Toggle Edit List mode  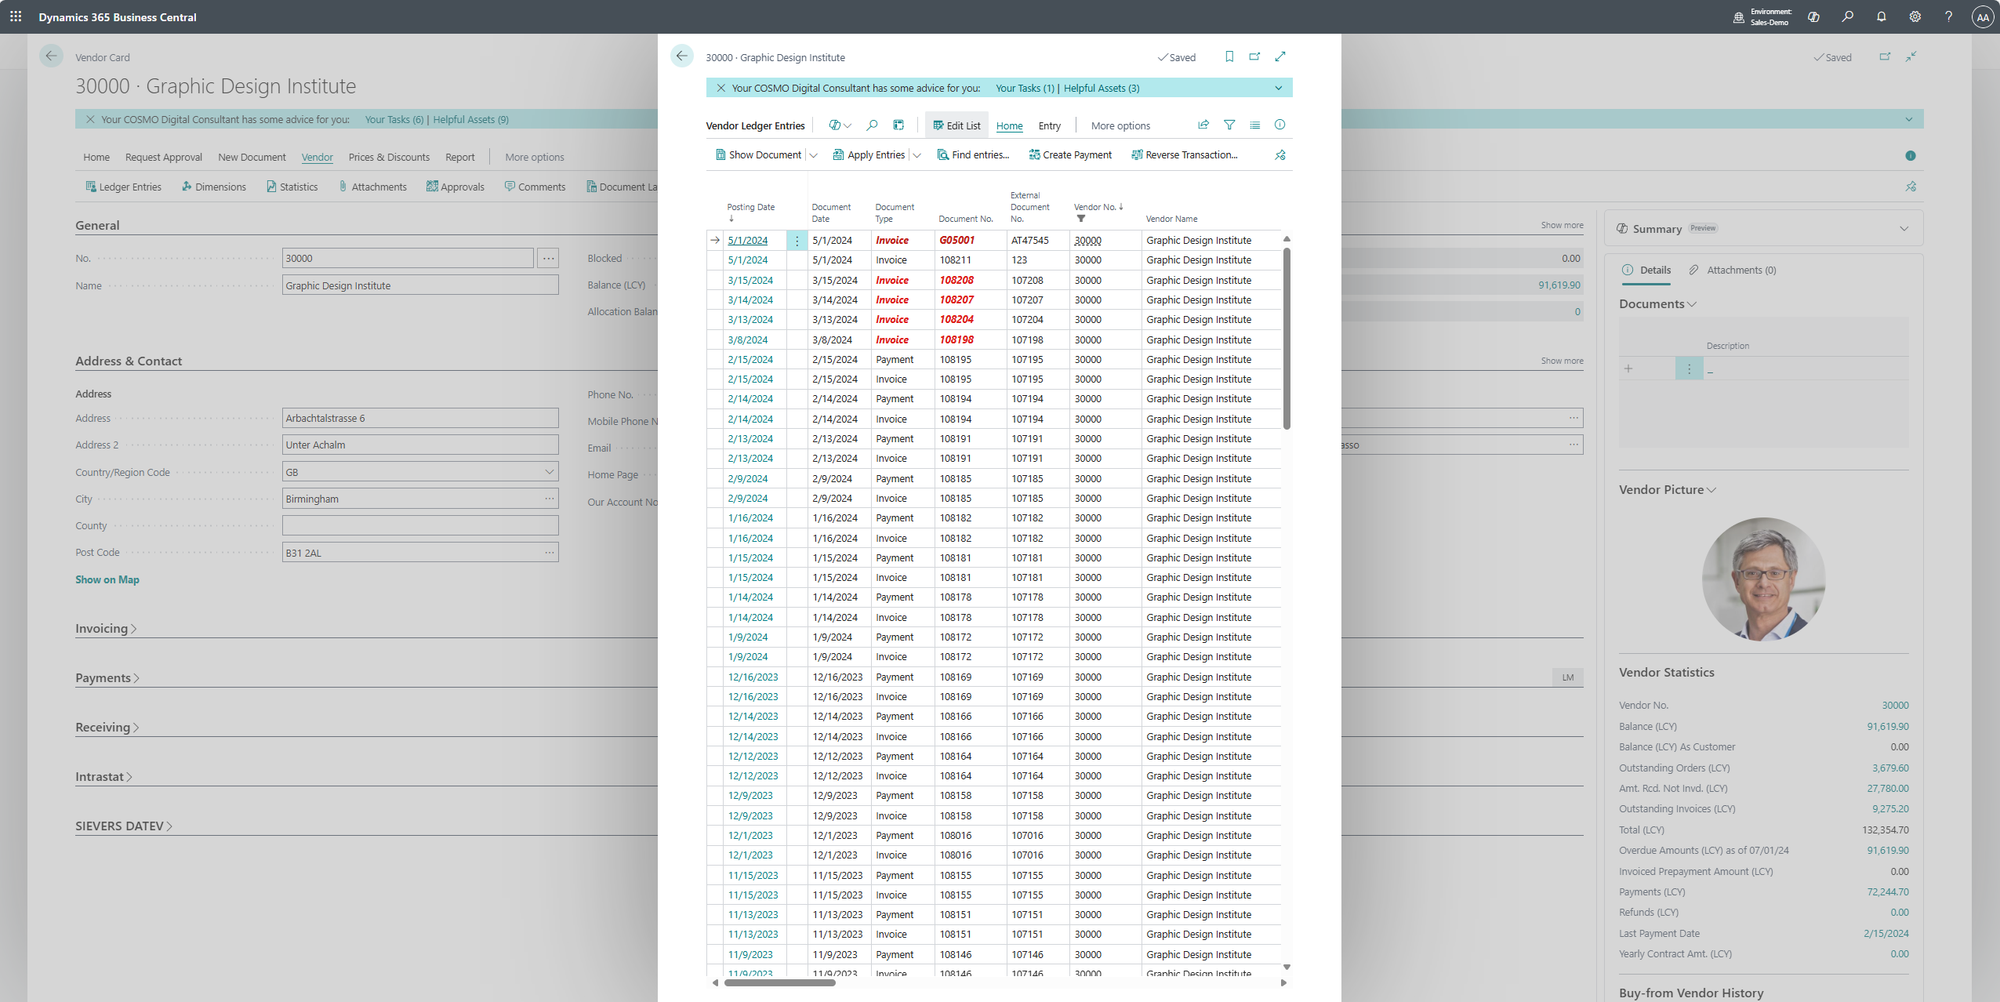956,126
